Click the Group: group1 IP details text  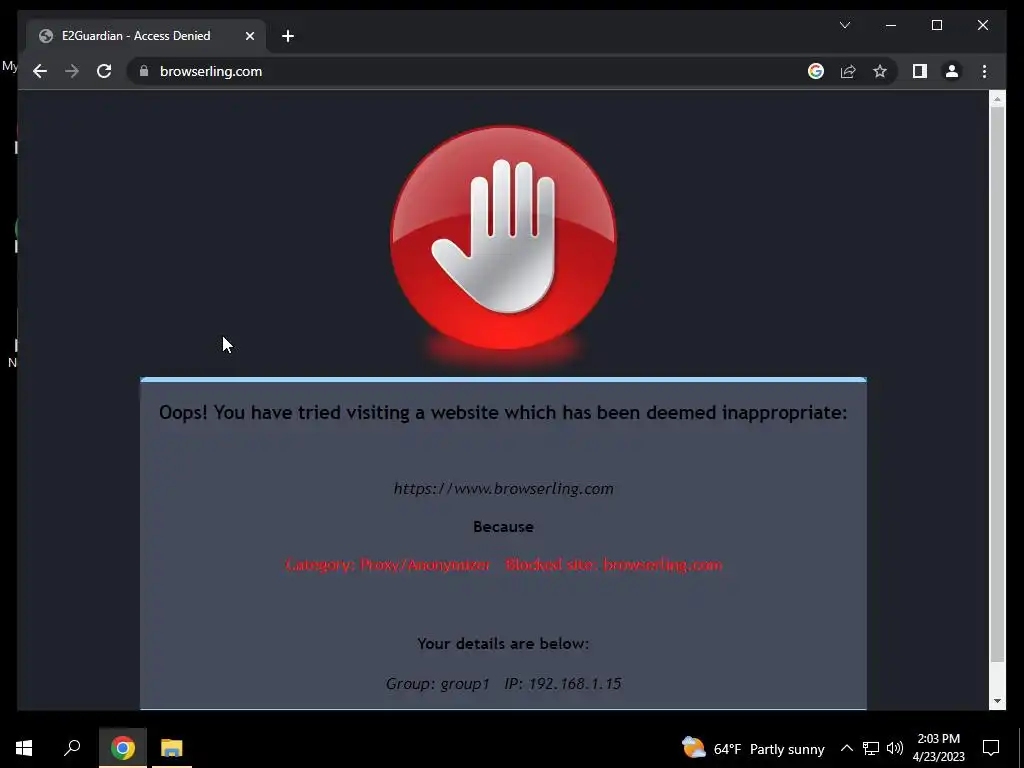pos(504,684)
